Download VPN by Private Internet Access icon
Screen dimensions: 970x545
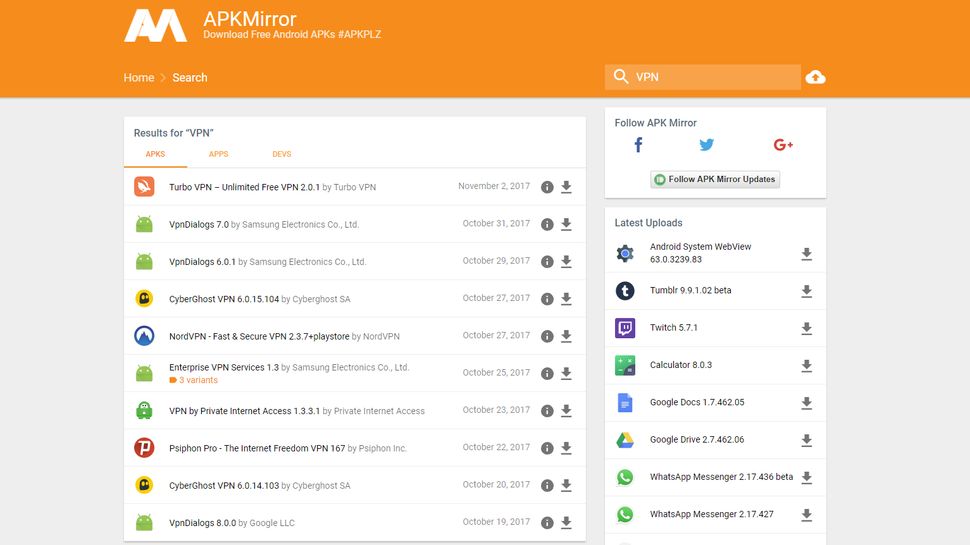[x=566, y=411]
